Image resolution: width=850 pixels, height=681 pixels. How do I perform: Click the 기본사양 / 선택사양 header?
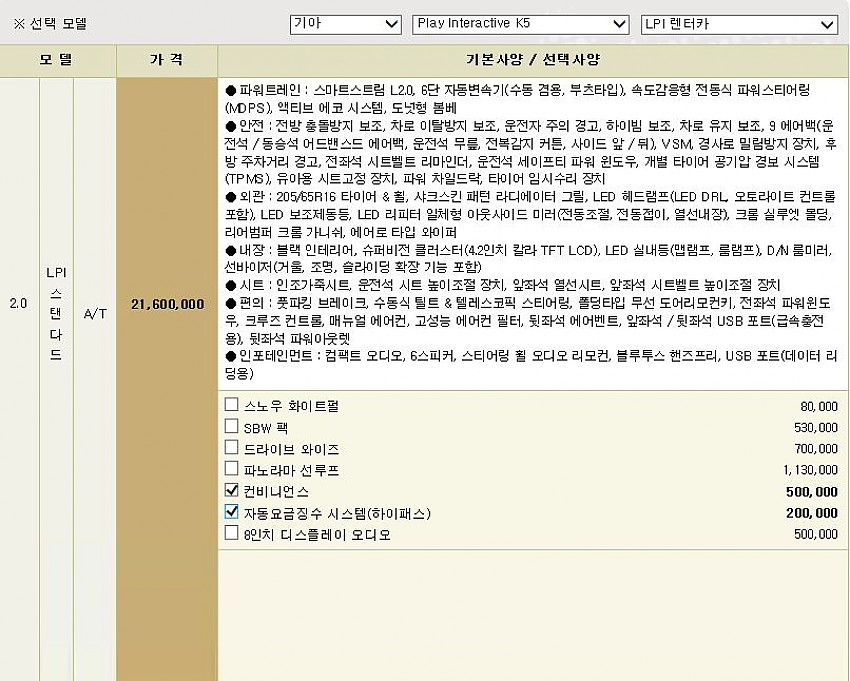[x=532, y=60]
